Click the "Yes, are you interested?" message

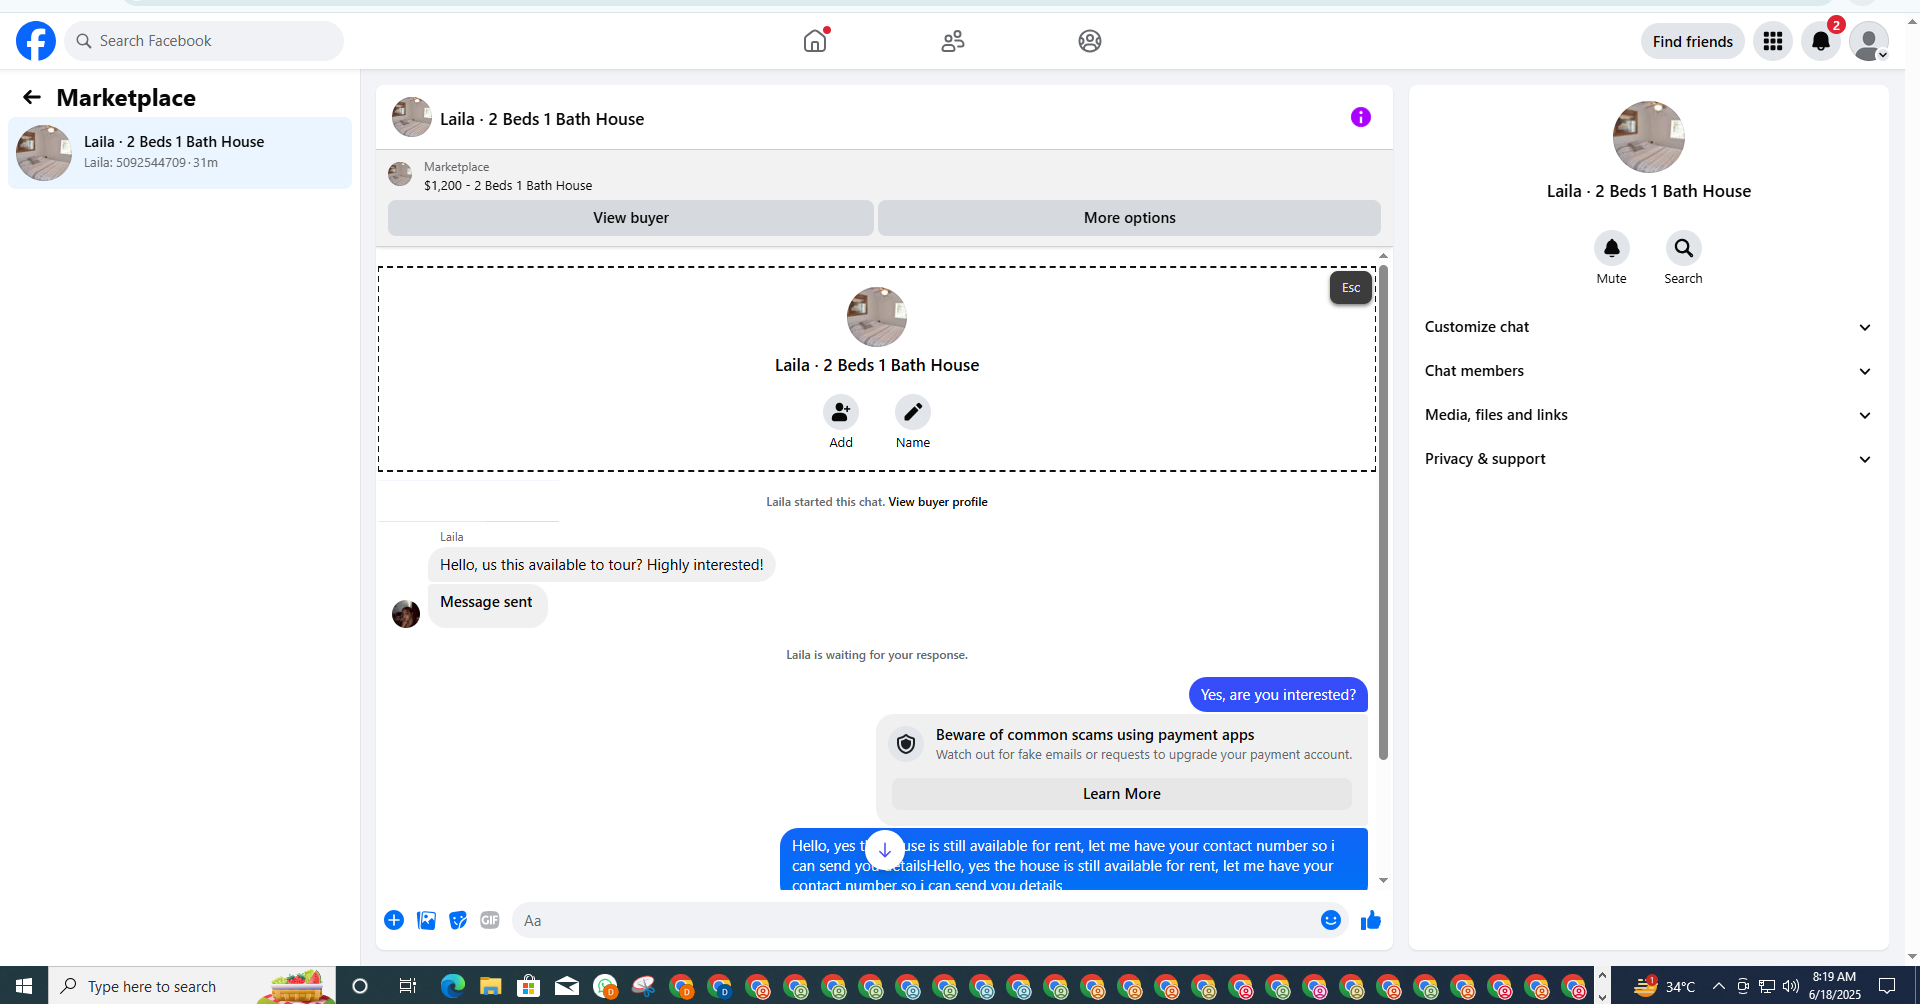pos(1278,695)
